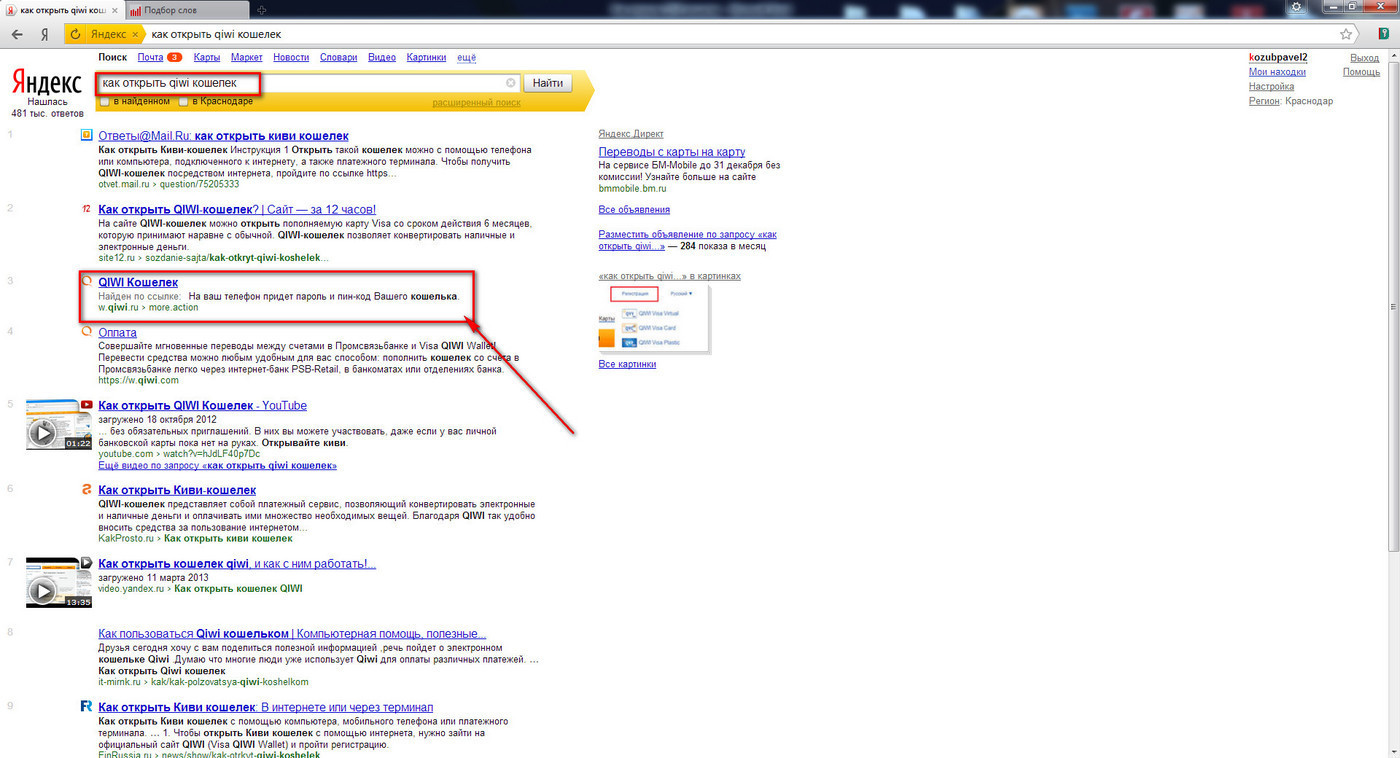Enable the 'в найденном' checkbox

point(105,101)
